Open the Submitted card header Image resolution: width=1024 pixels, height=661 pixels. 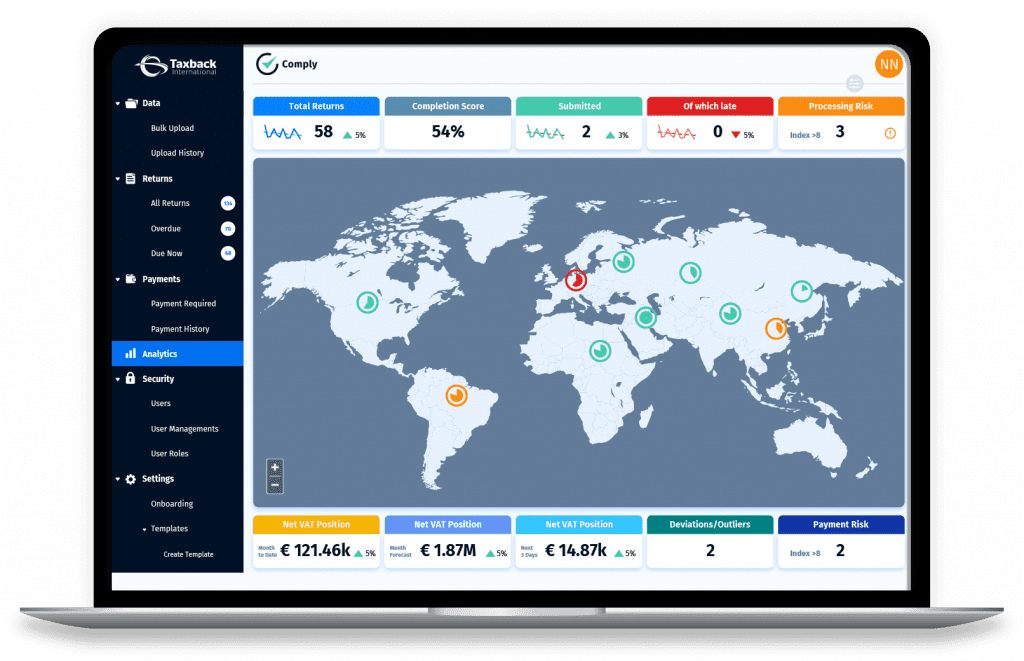point(579,106)
